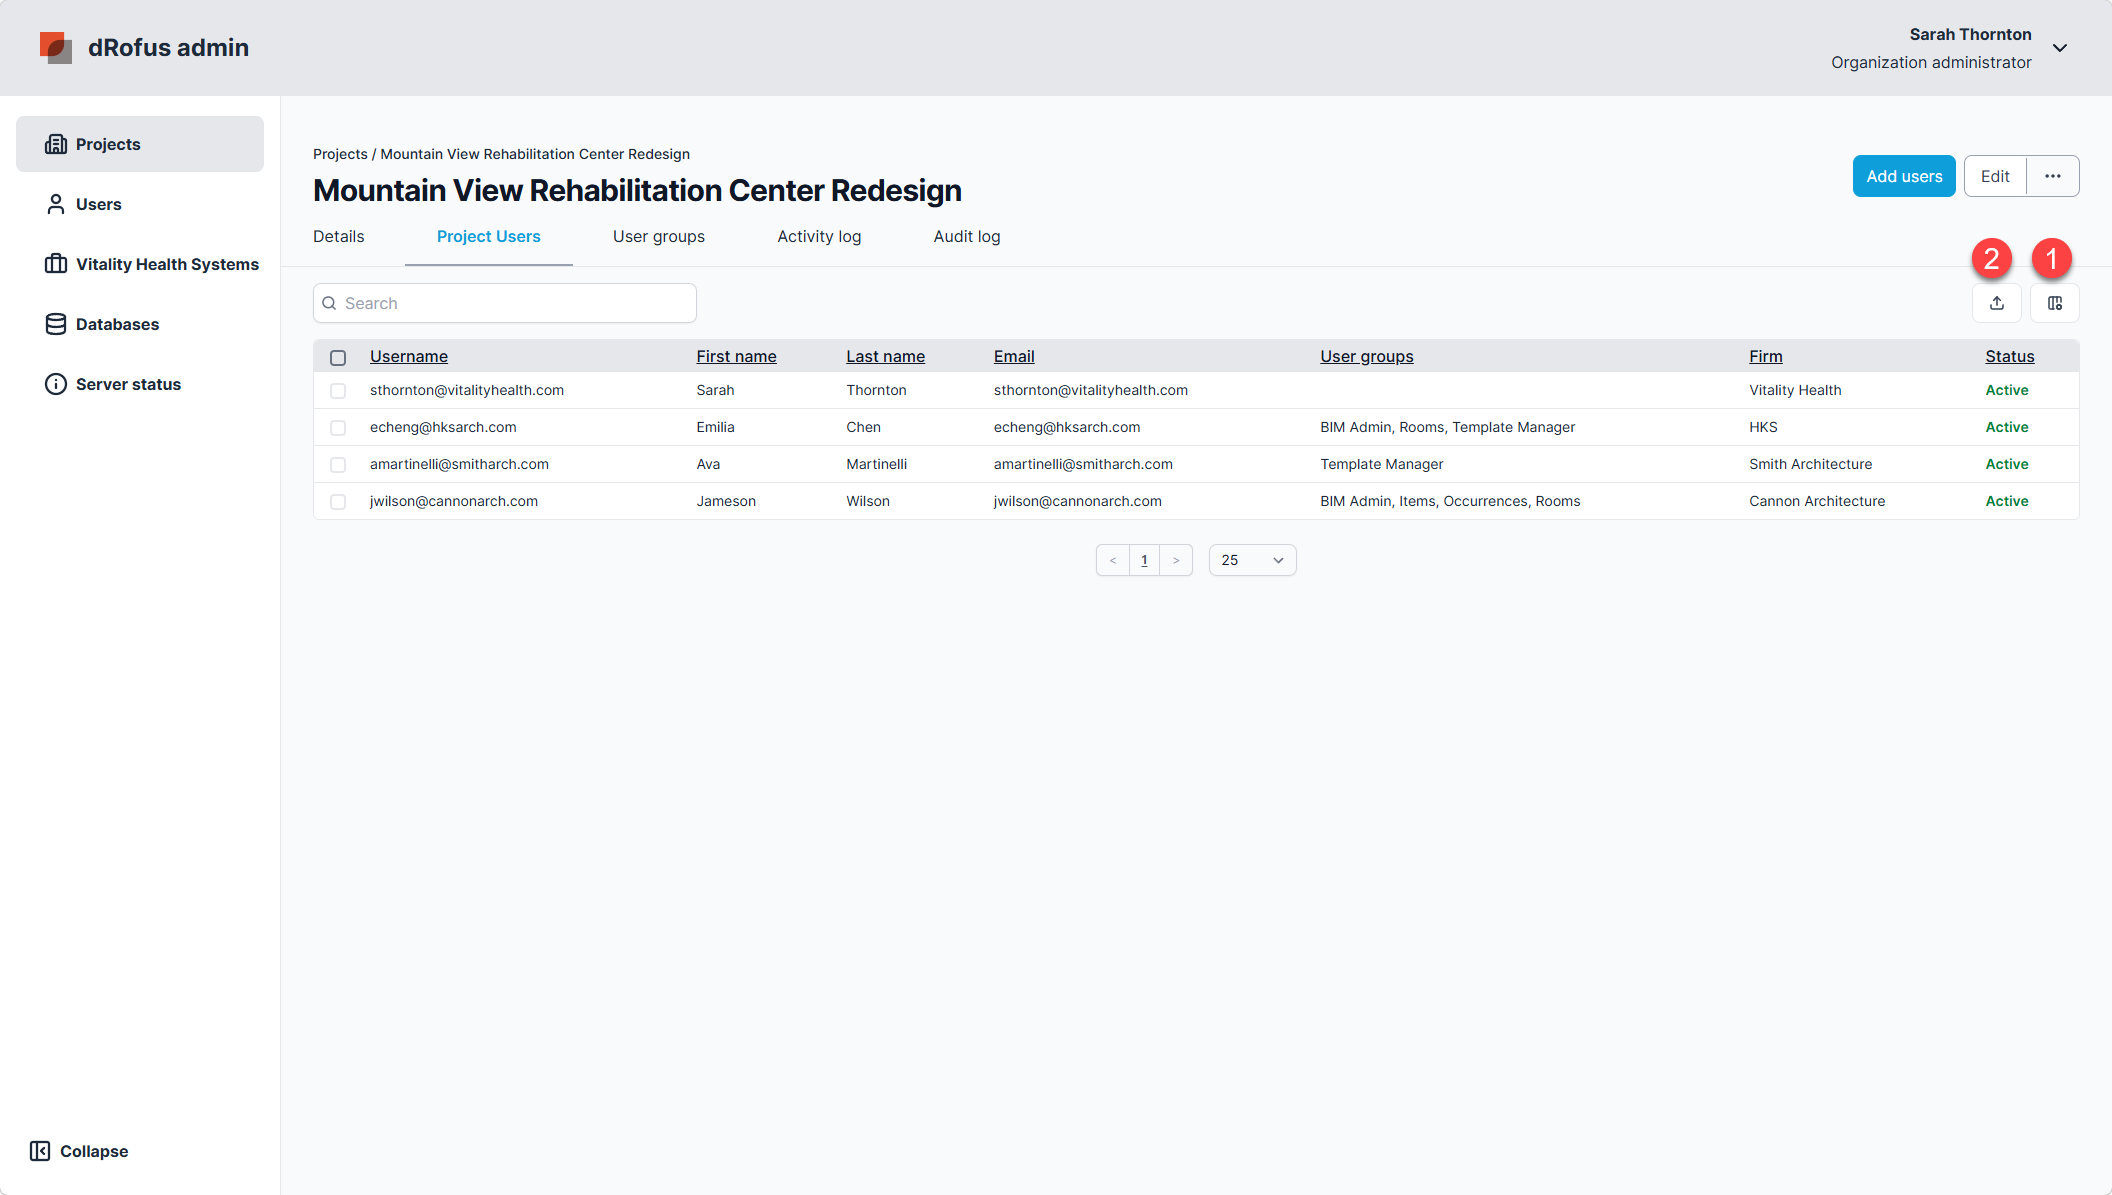
Task: Sort by First name column header
Action: tap(737, 356)
